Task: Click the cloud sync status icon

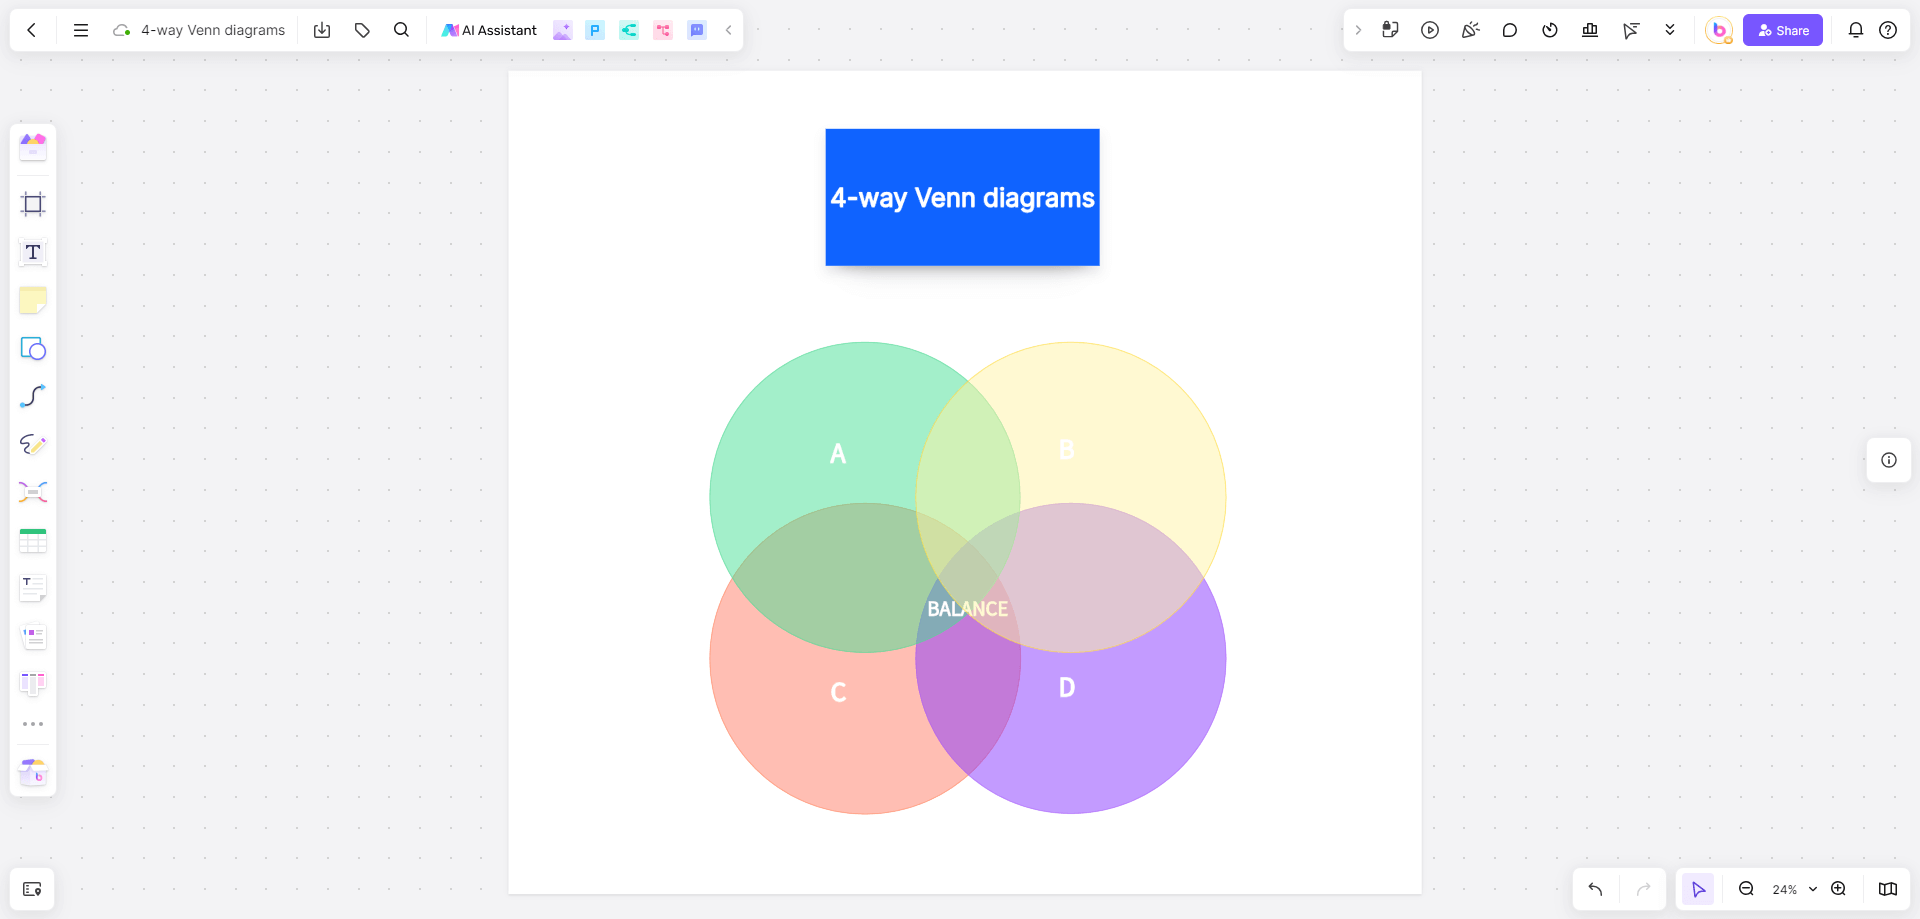Action: (x=122, y=30)
